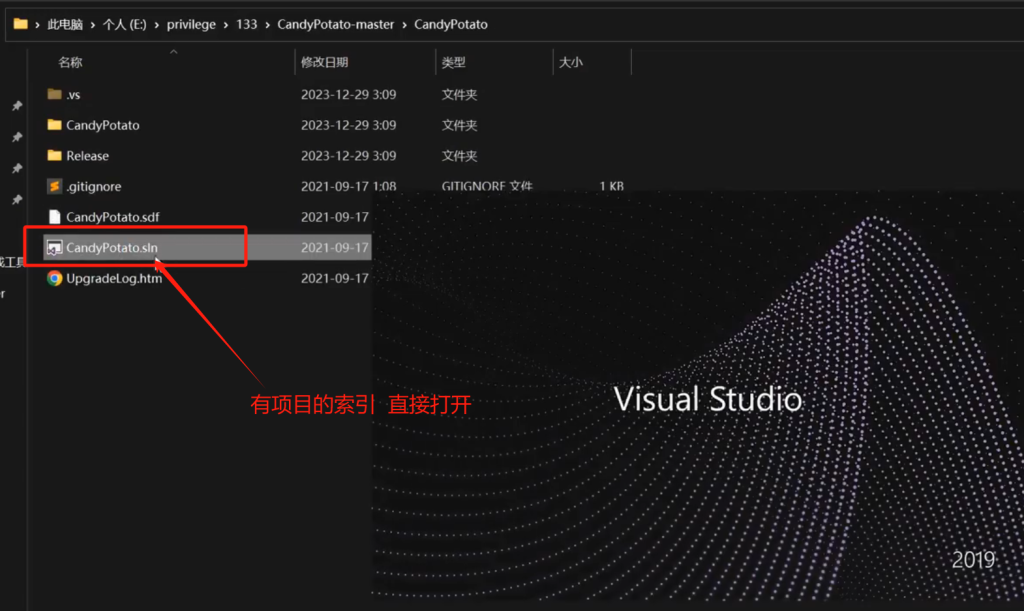Click the first pin icon in sidebar

tap(18, 106)
